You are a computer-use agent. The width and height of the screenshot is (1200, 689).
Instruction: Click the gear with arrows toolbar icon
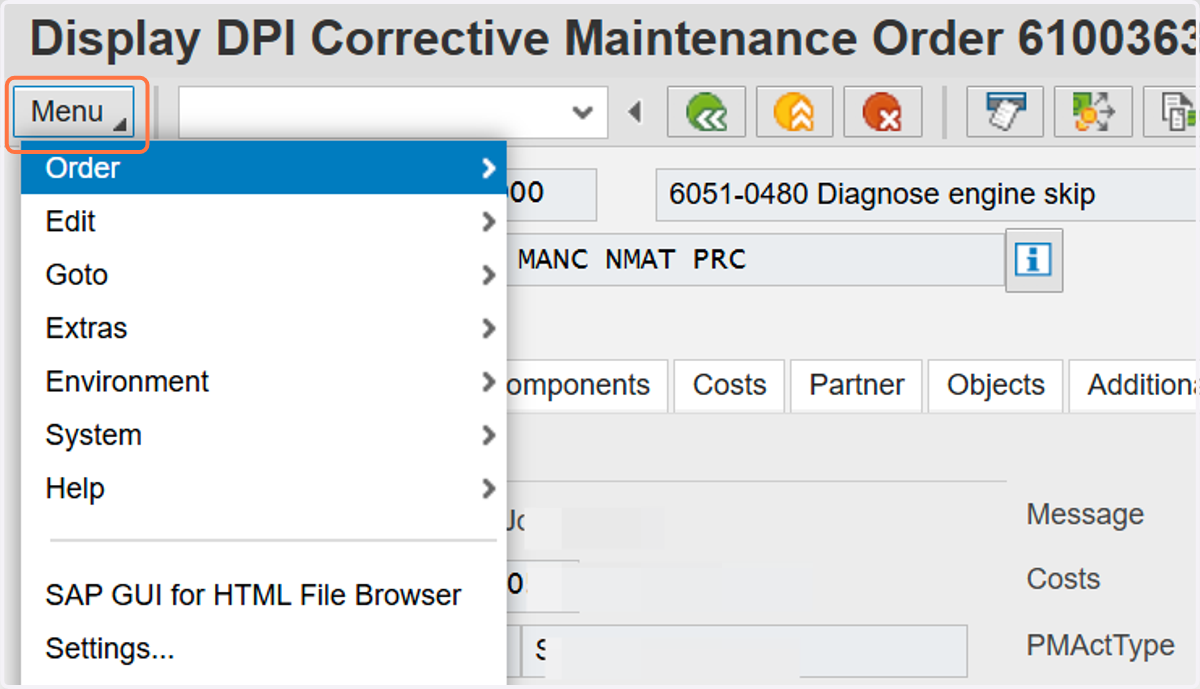tap(1093, 112)
